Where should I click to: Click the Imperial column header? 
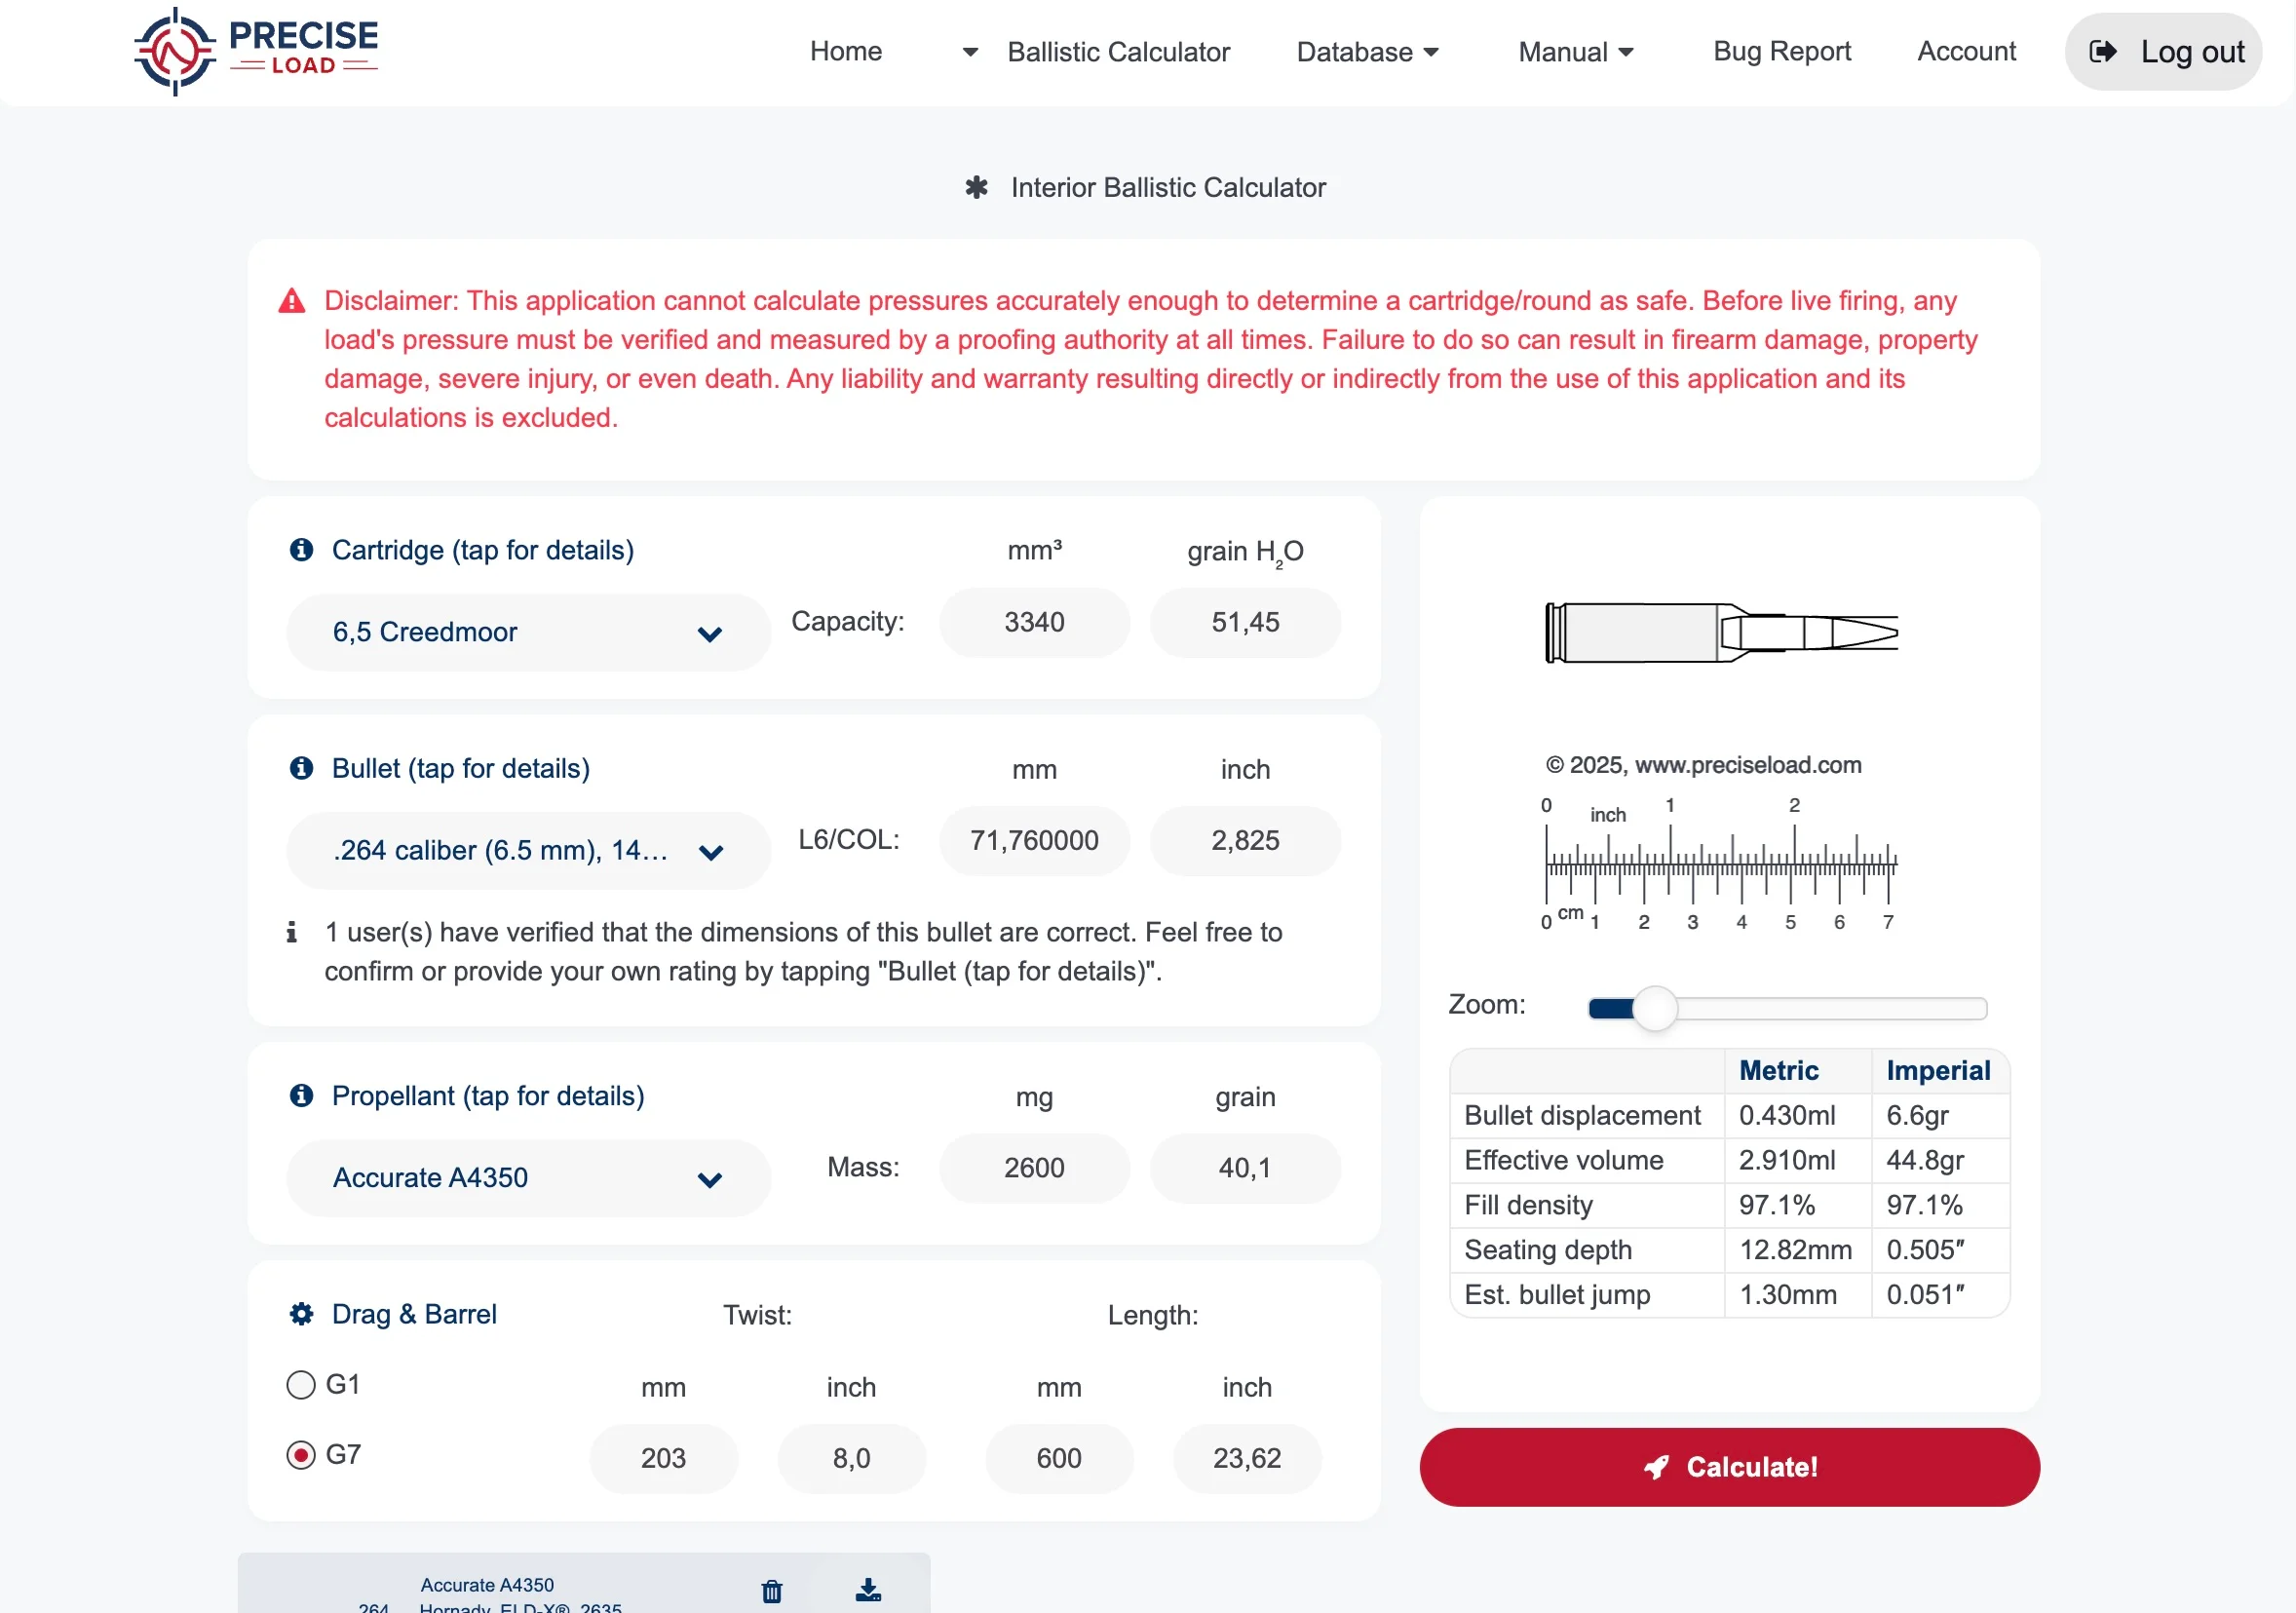click(1939, 1071)
